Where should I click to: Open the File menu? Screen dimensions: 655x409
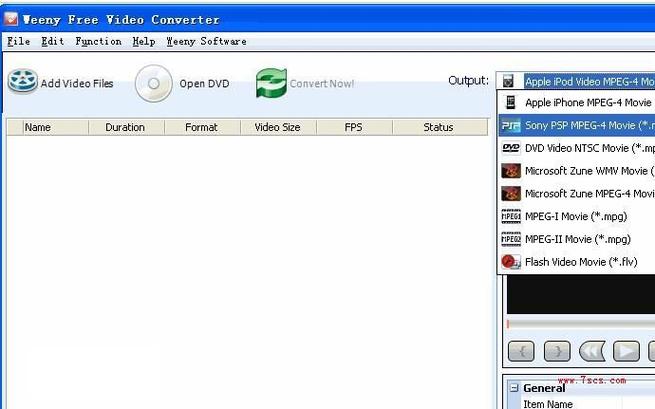click(x=18, y=41)
